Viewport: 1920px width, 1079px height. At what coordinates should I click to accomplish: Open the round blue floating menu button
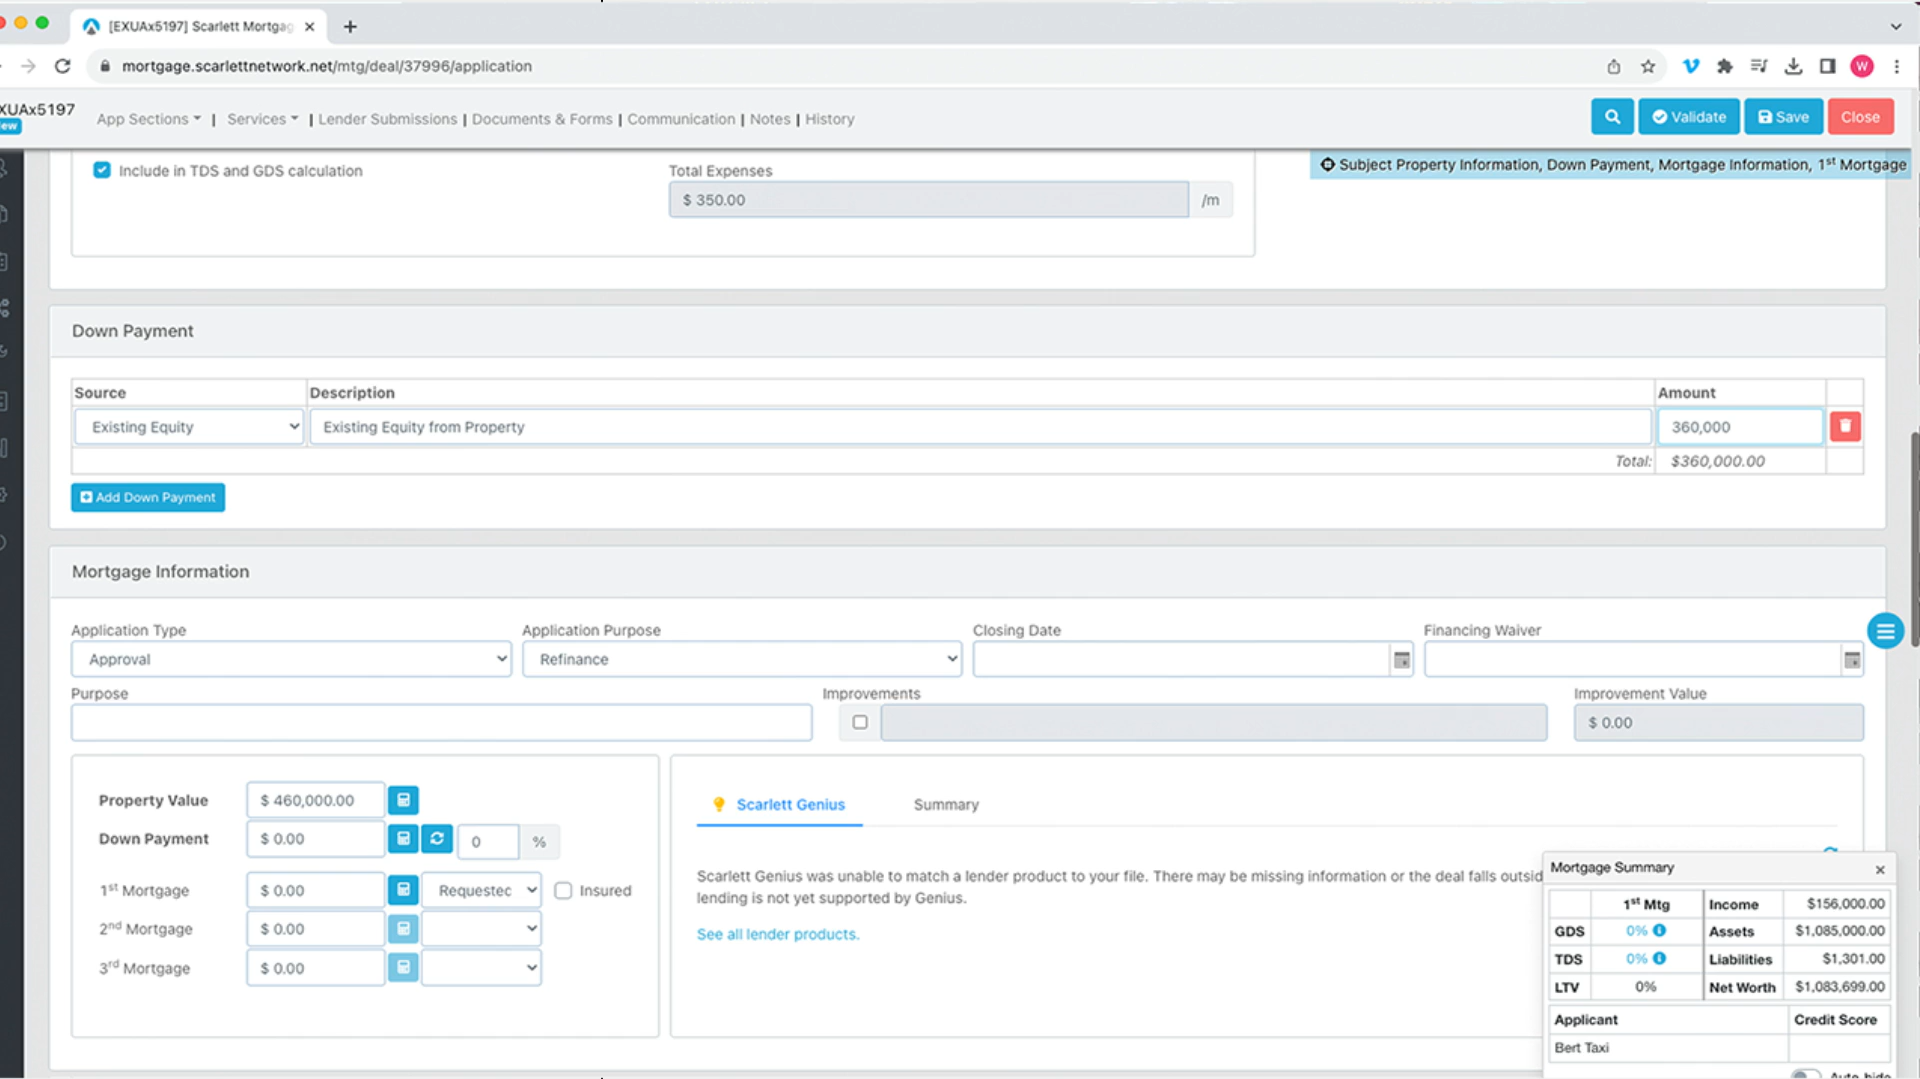1884,631
